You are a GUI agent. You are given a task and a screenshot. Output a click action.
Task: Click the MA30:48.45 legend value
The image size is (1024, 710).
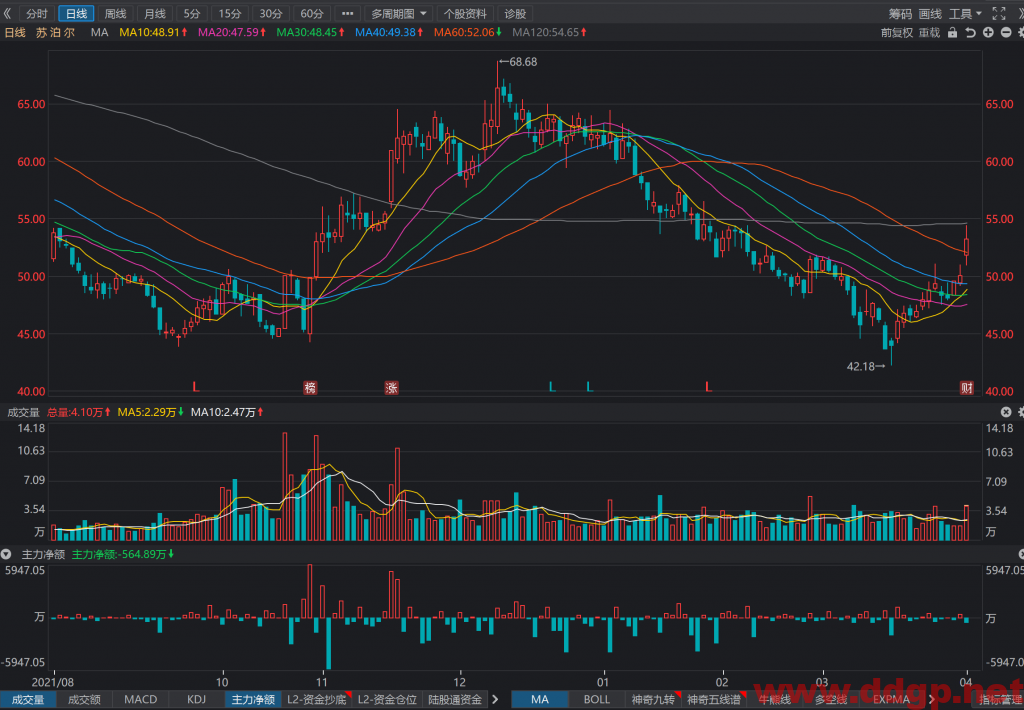tap(310, 32)
